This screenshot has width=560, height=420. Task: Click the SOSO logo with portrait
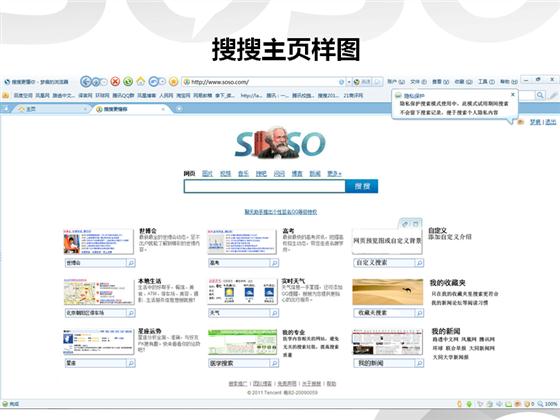280,143
